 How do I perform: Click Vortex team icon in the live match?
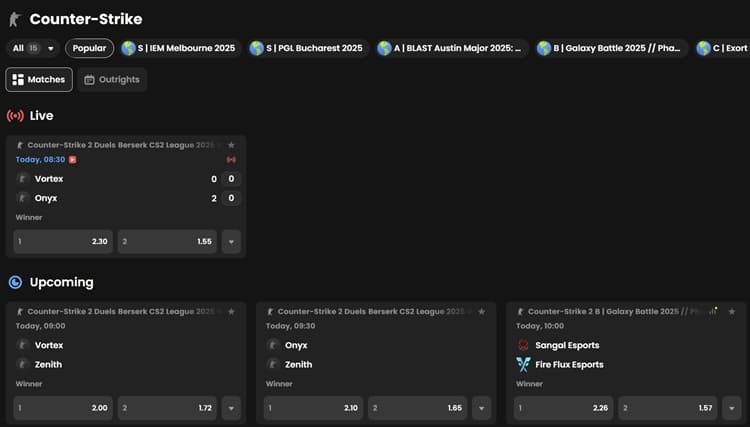click(22, 179)
